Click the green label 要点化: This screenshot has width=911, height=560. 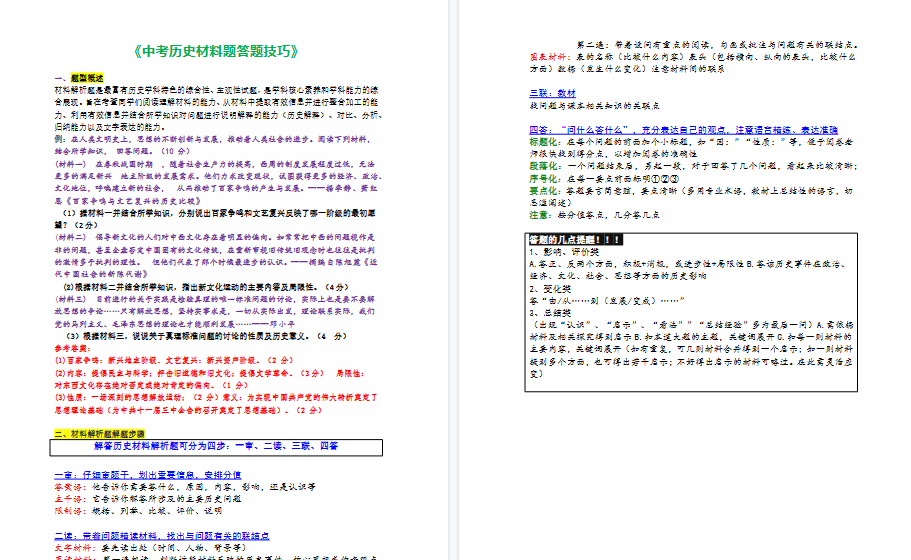pyautogui.click(x=546, y=191)
